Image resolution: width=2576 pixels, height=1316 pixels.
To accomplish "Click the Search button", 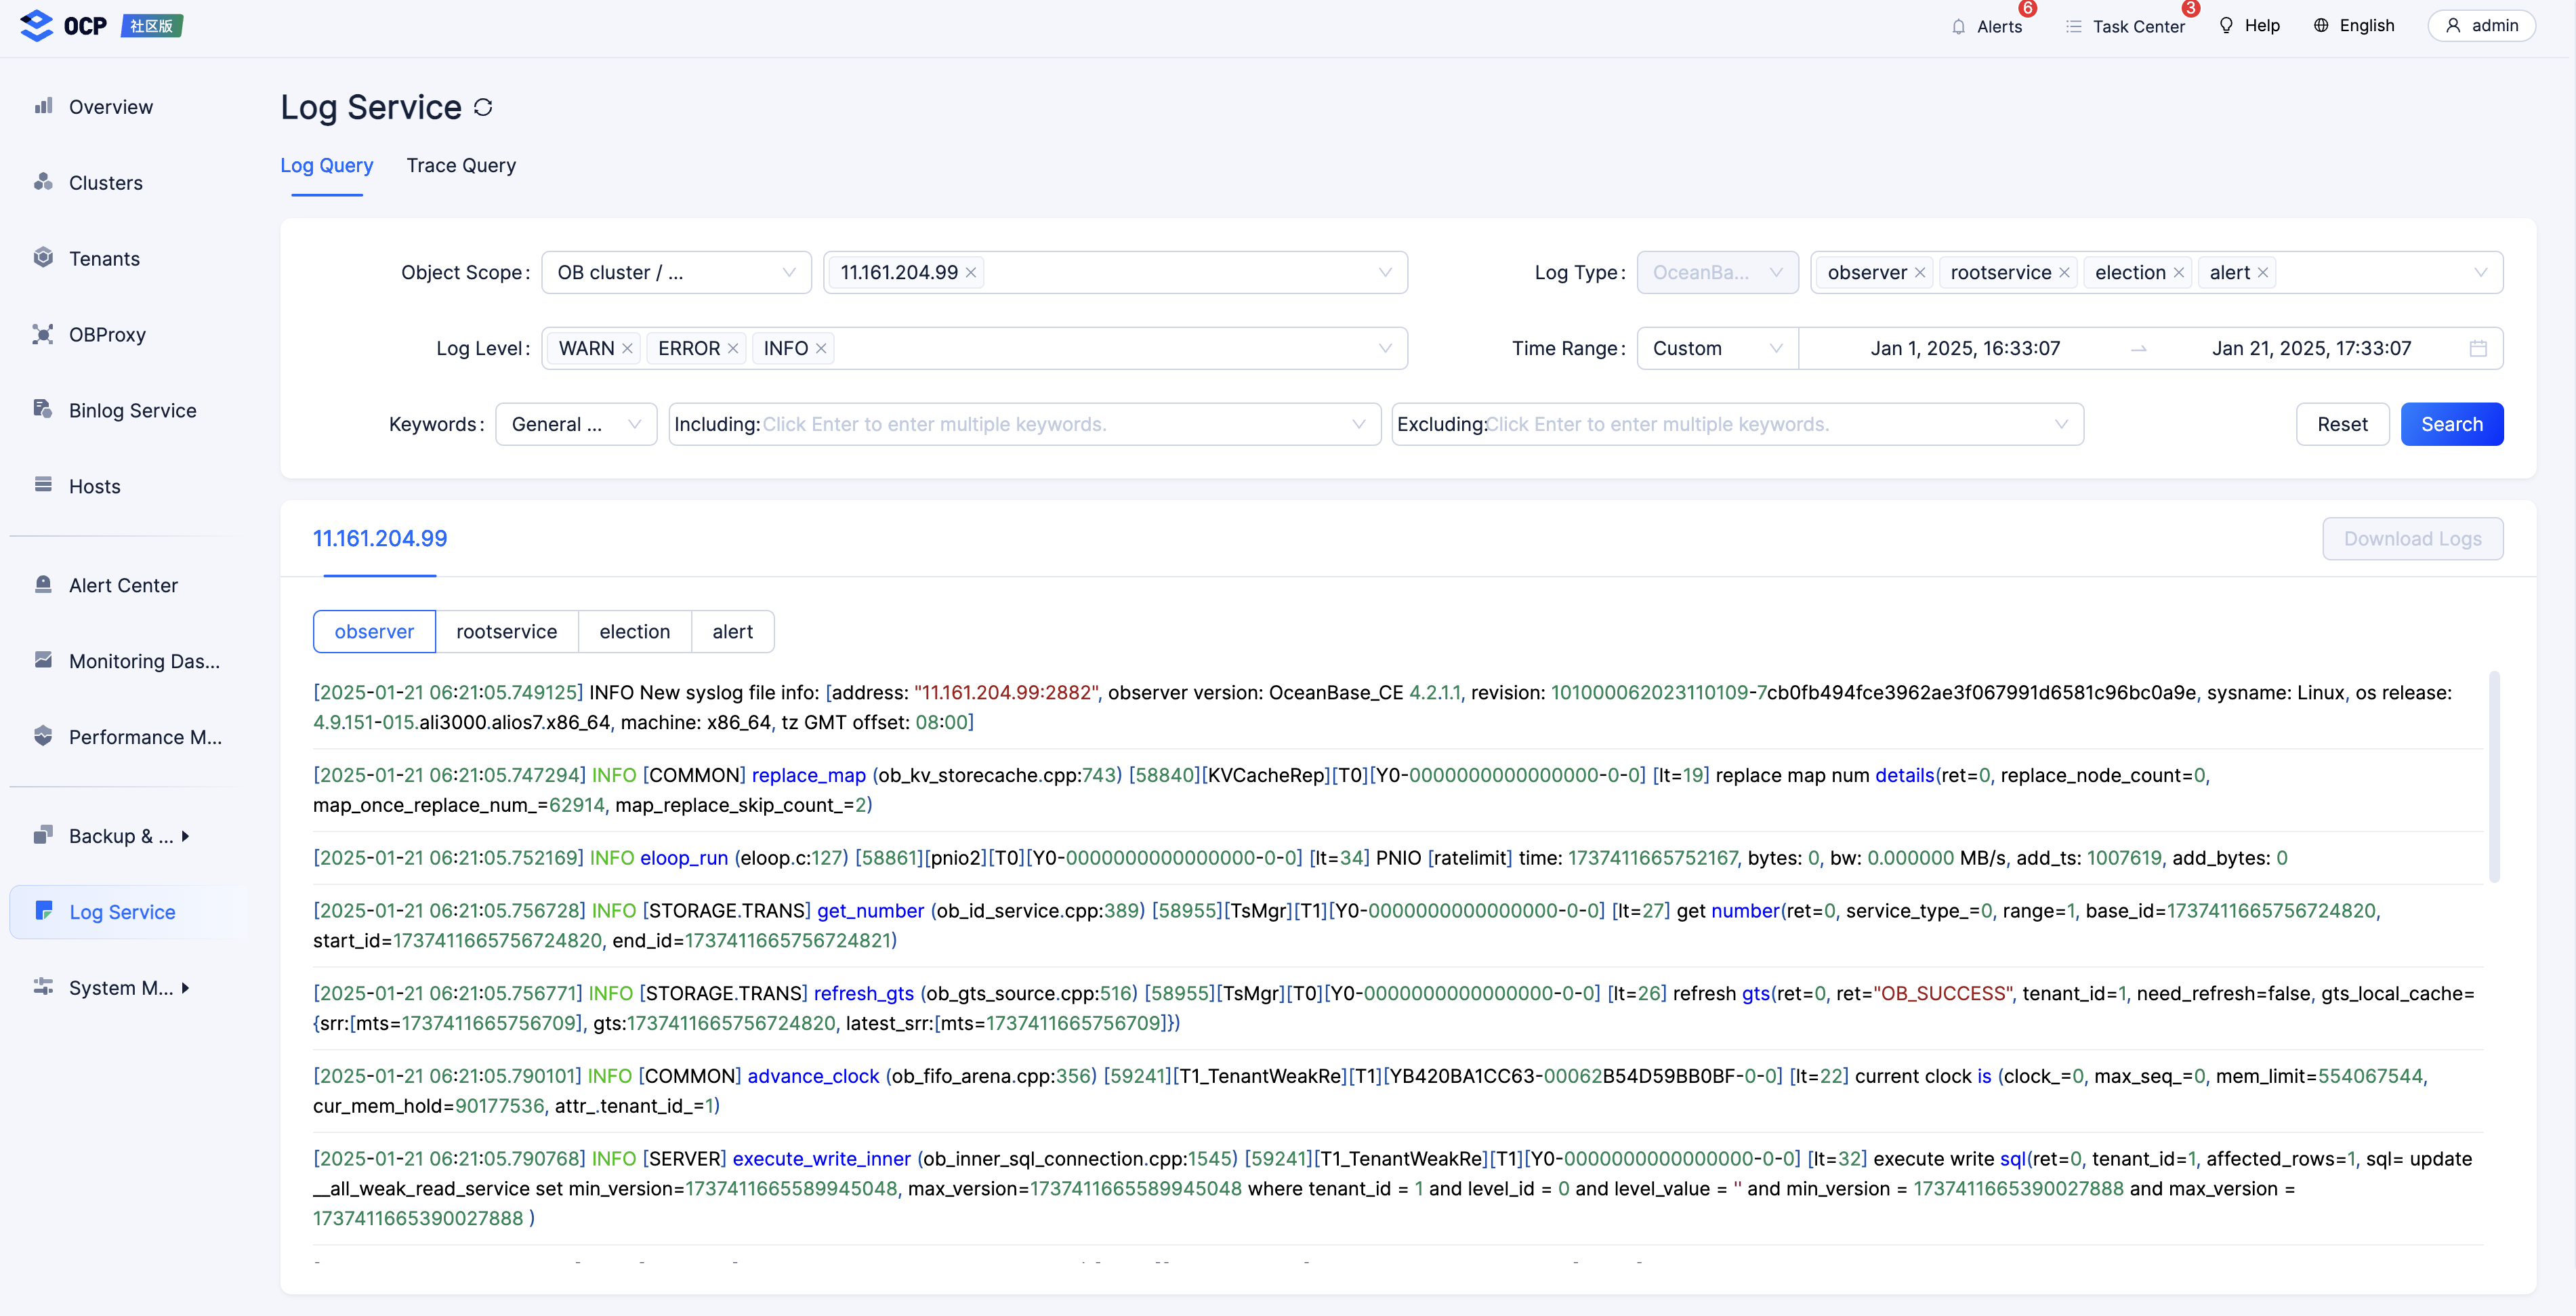I will coord(2451,425).
